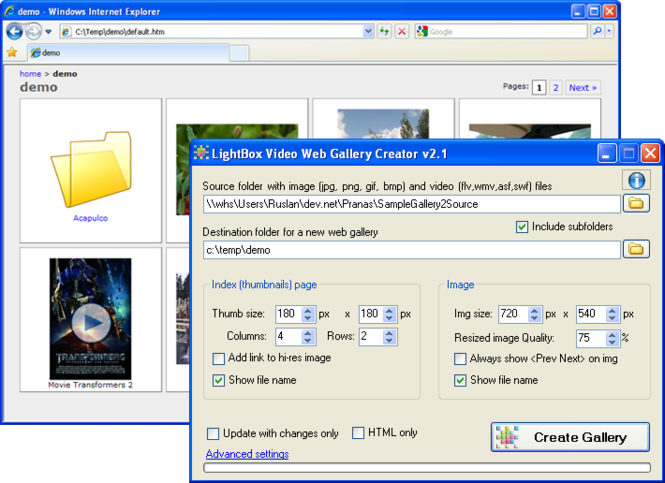Click the Acapulco folder link text
This screenshot has height=483, width=665.
pos(90,218)
